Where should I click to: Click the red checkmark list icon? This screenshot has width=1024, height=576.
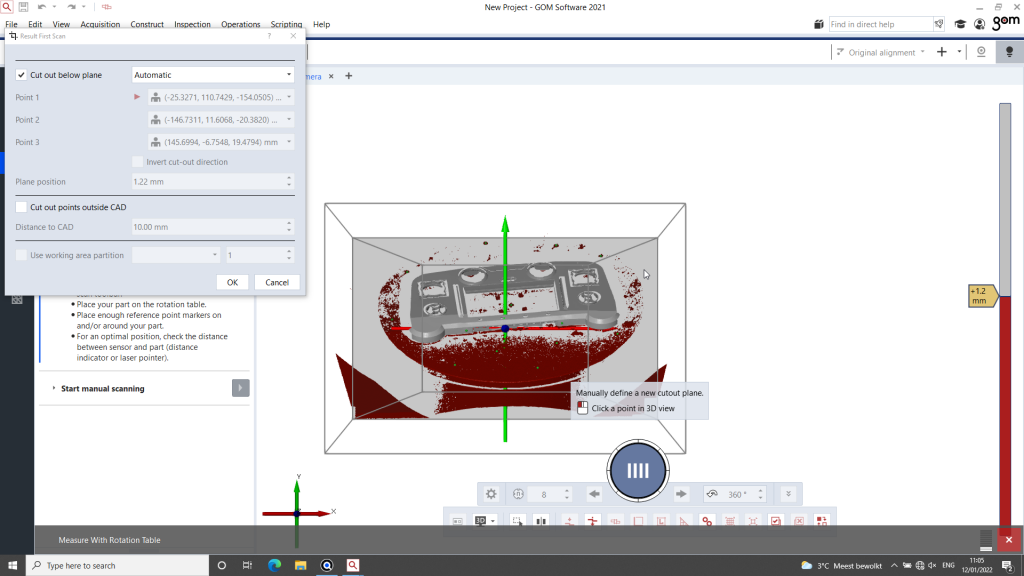(776, 520)
